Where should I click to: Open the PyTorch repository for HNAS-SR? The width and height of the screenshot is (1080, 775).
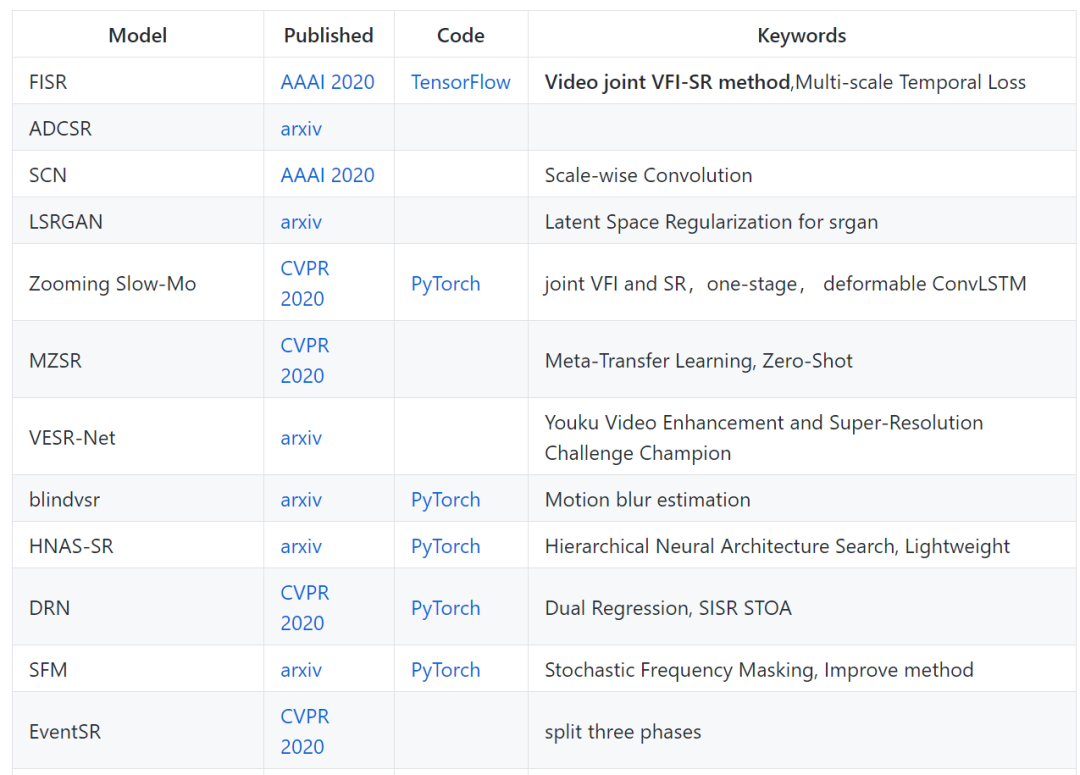445,546
